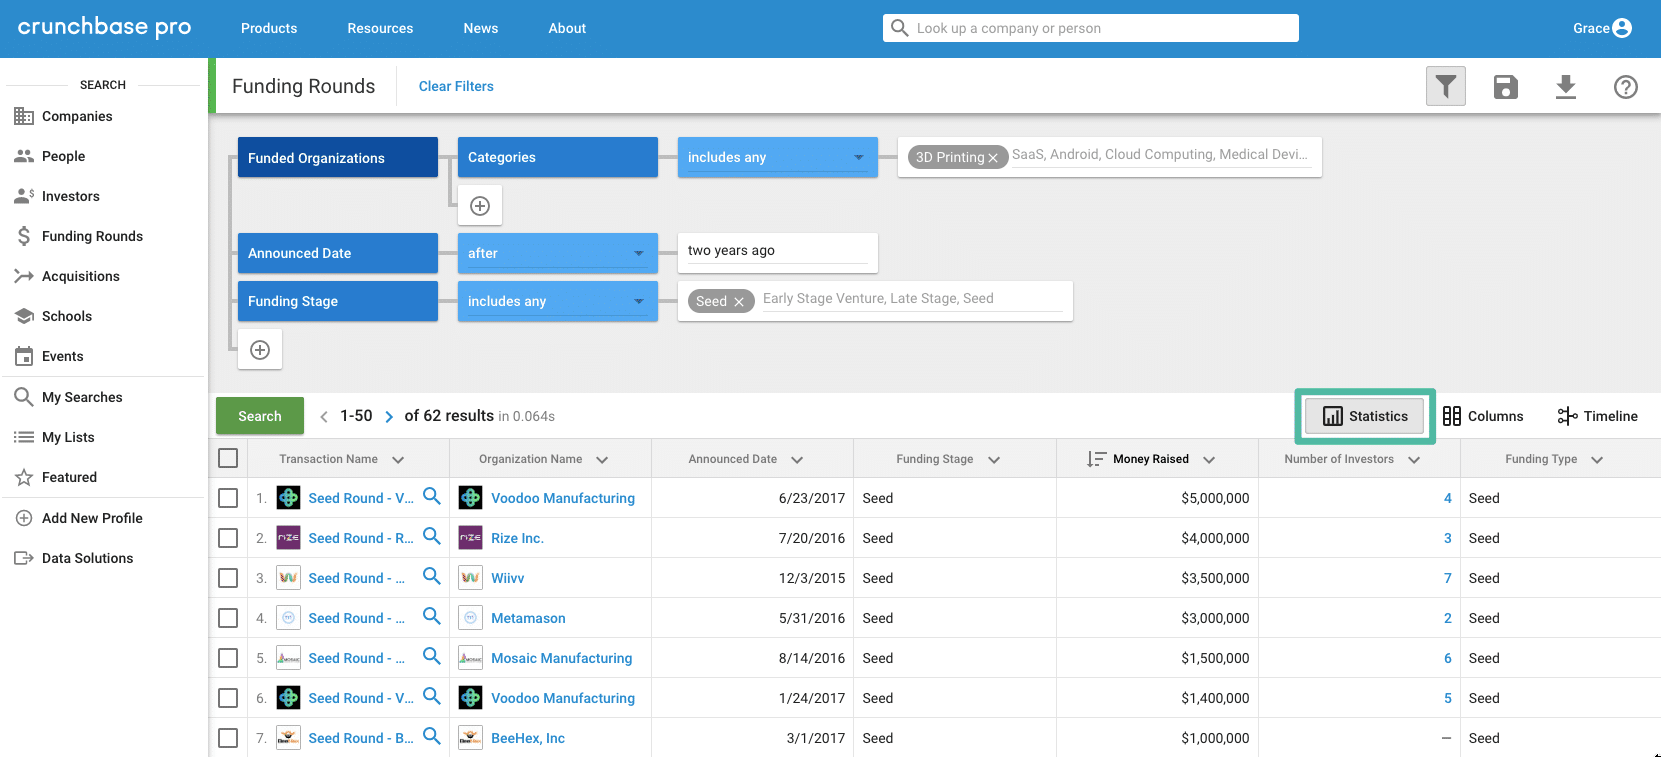Preview the Rize Inc. seed round with magnifier
Viewport: 1661px width, 757px height.
pyautogui.click(x=432, y=536)
